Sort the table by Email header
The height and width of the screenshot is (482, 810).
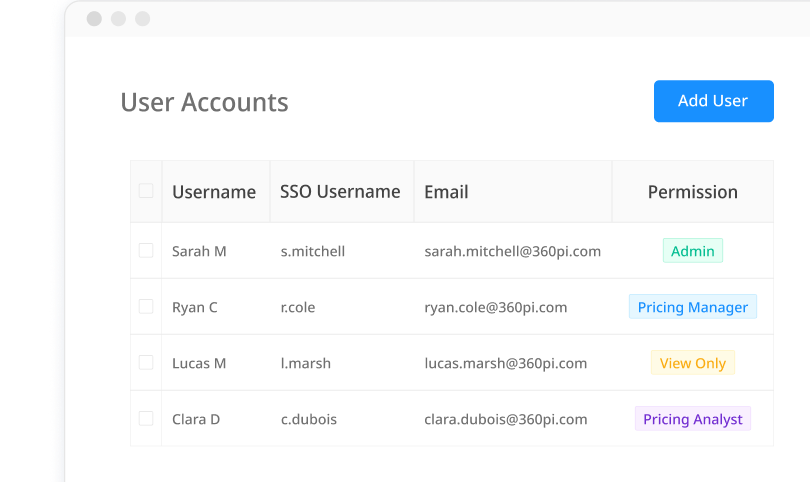coord(446,192)
